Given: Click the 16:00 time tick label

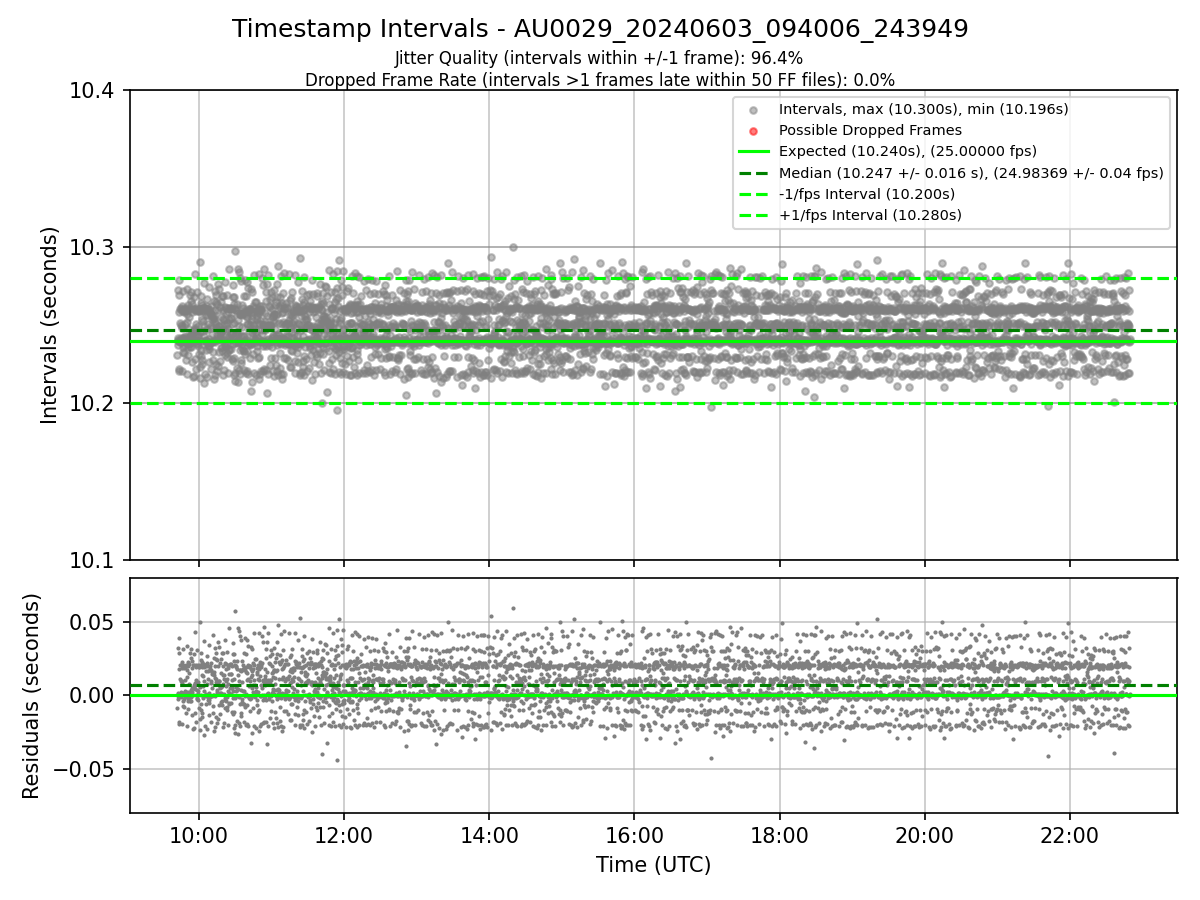Looking at the screenshot, I should [634, 834].
